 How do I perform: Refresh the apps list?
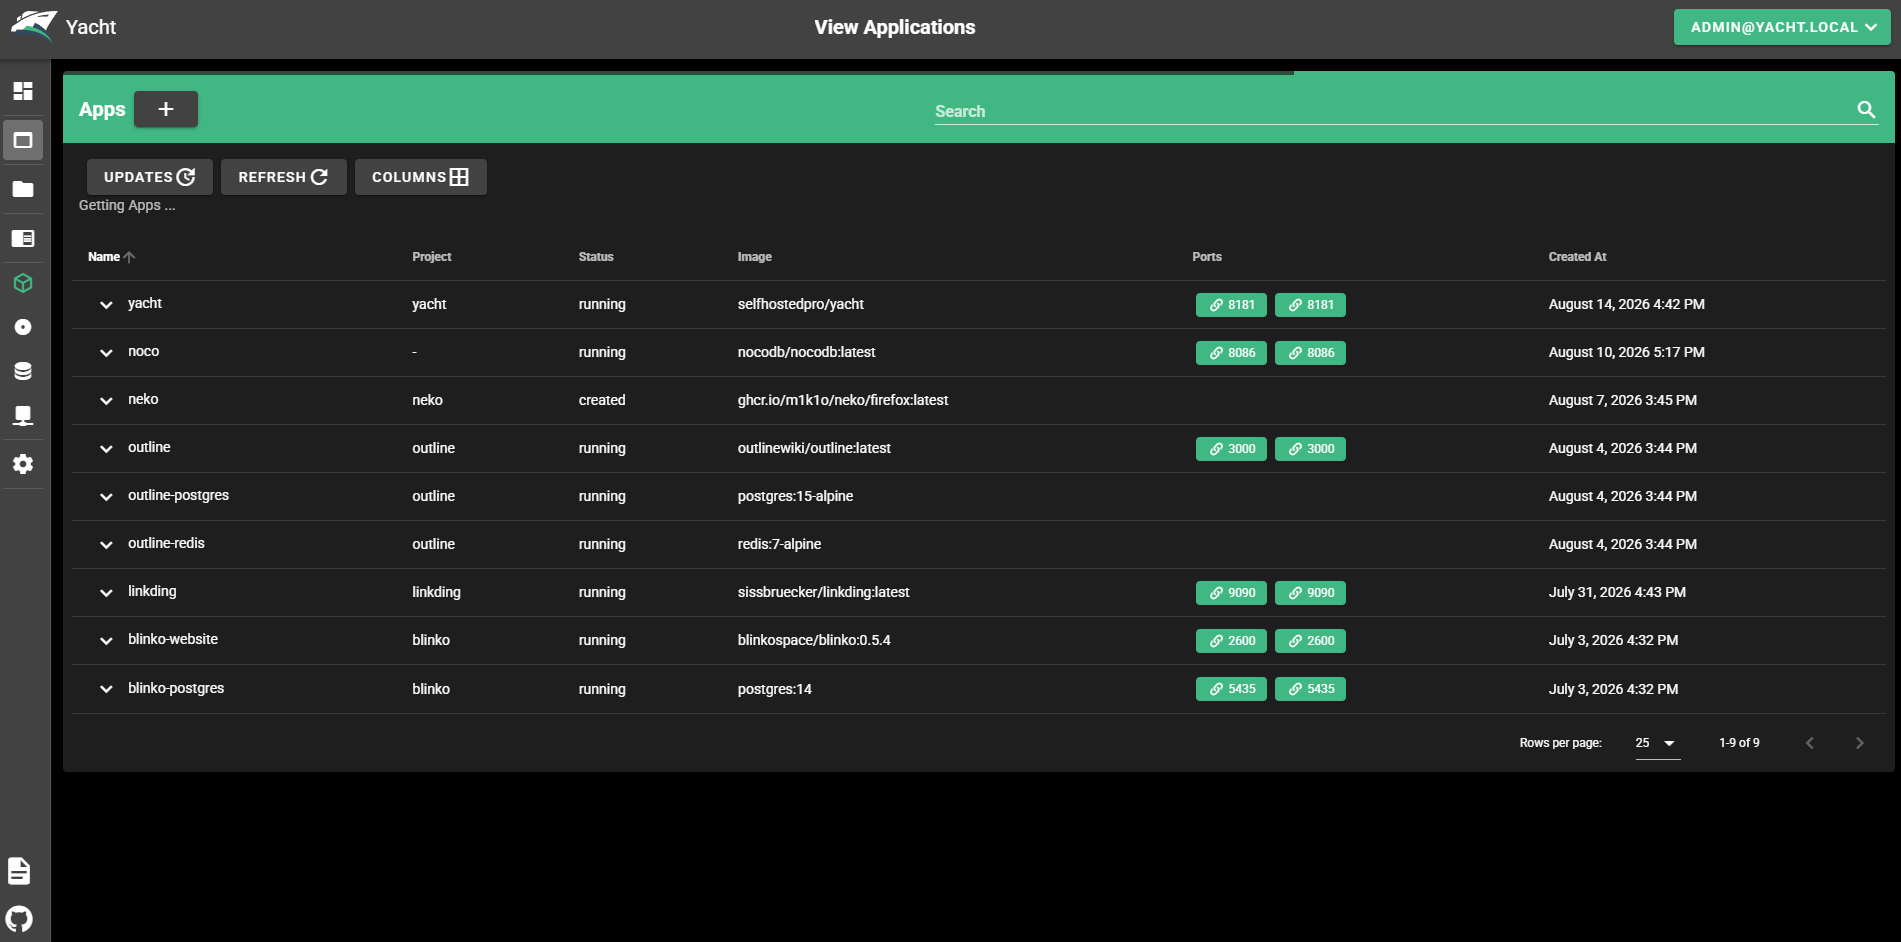point(284,177)
